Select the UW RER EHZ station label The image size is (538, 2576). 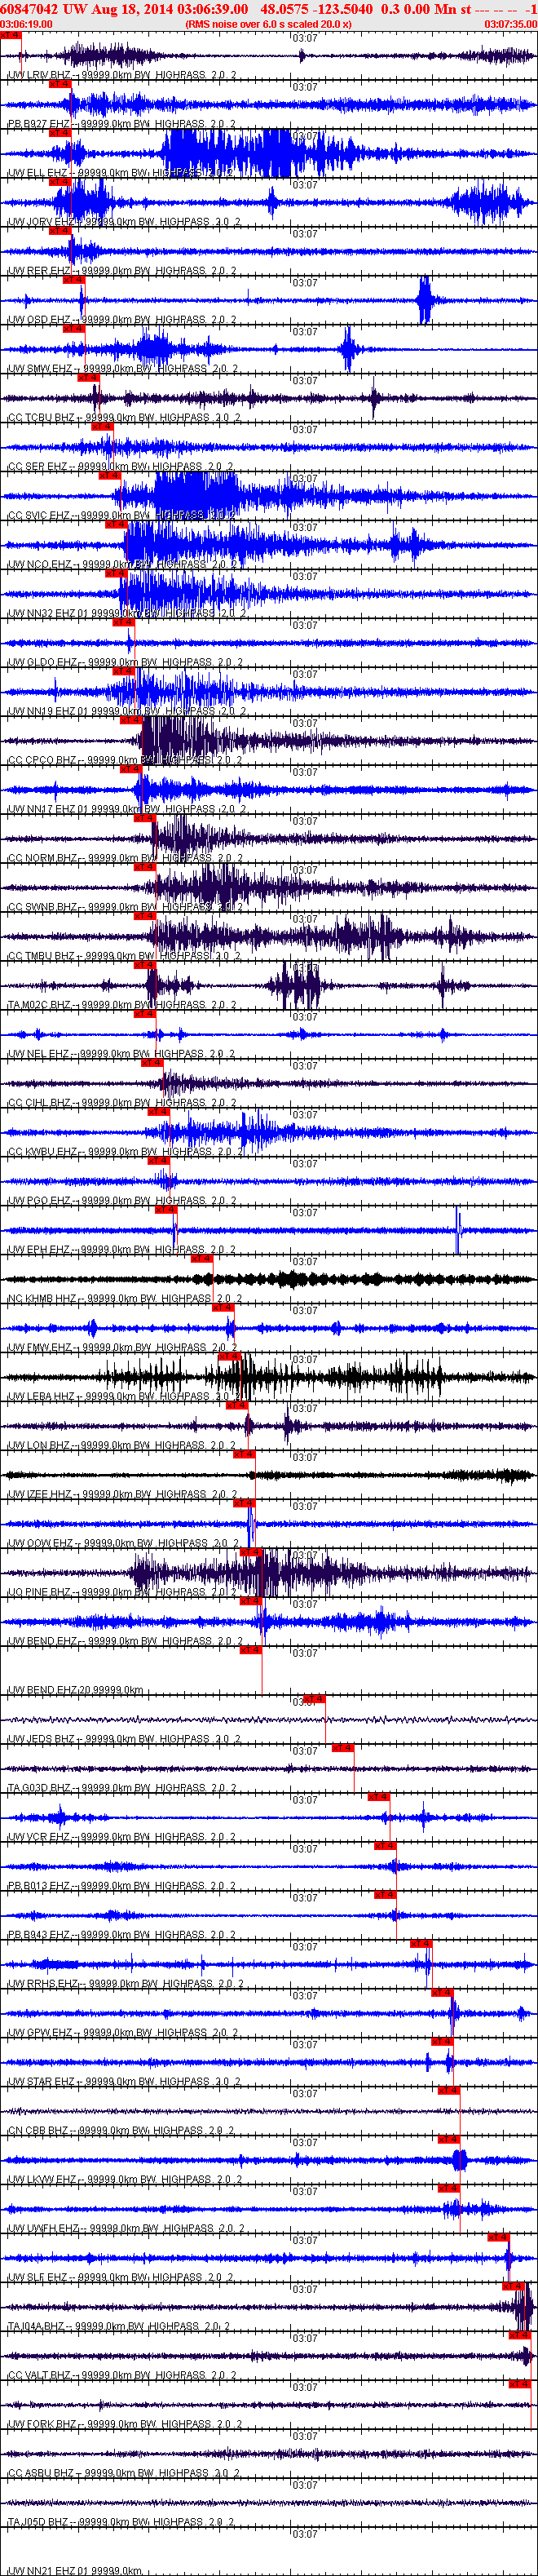[x=122, y=271]
